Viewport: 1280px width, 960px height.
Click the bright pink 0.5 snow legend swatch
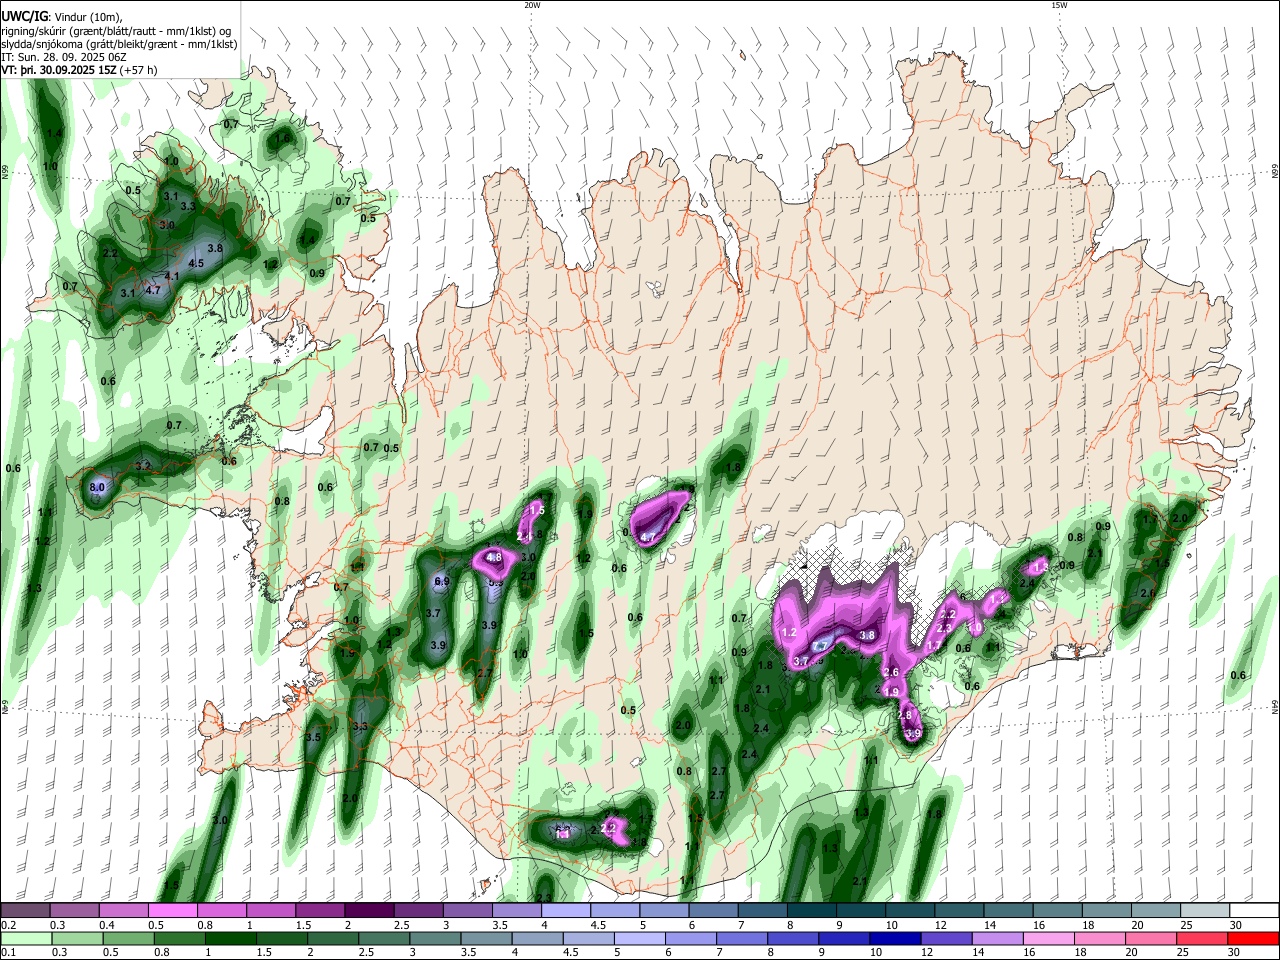pos(172,910)
